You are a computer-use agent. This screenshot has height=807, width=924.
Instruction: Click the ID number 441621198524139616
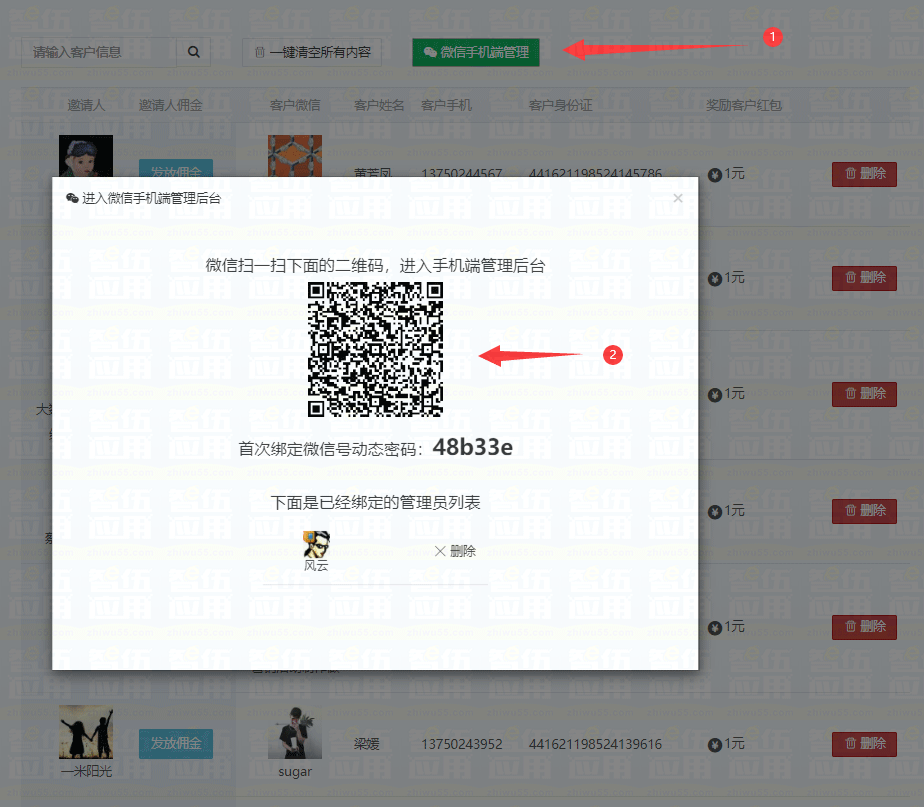pos(595,745)
